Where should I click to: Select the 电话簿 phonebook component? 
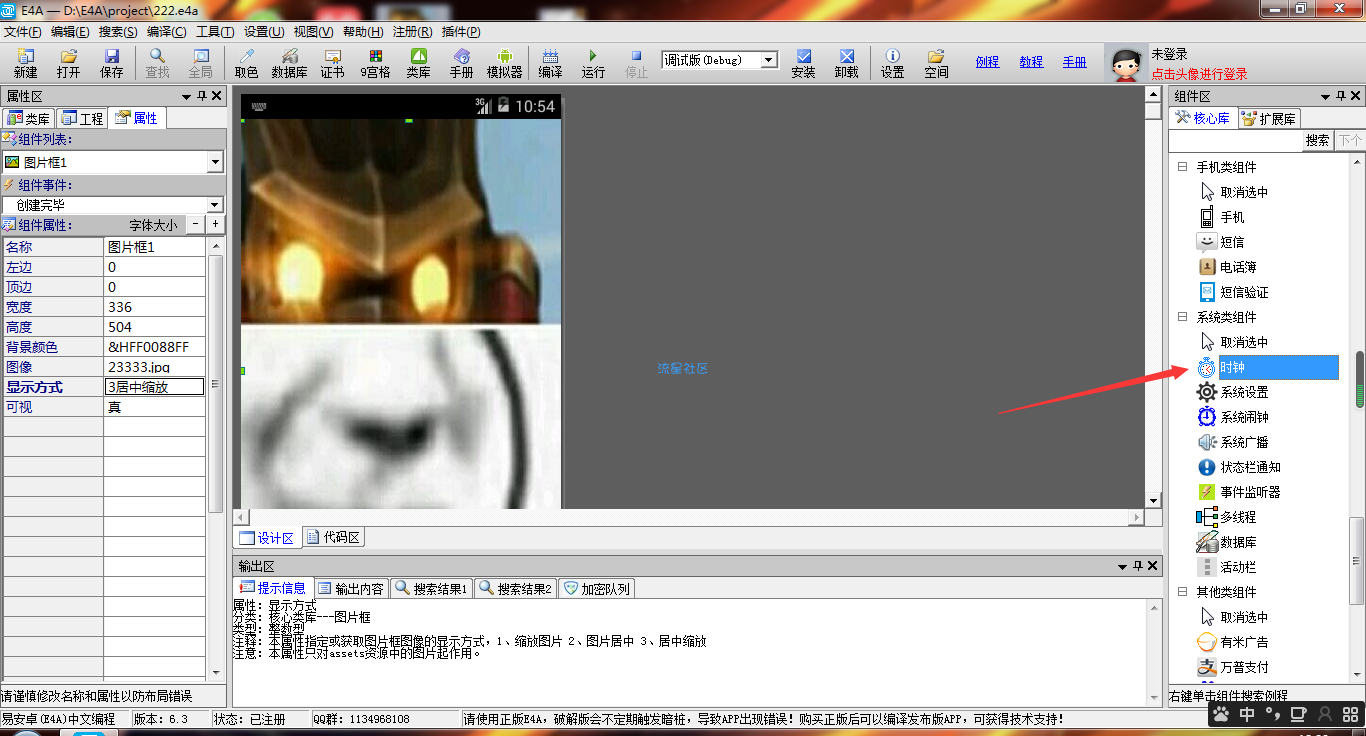coord(1227,267)
